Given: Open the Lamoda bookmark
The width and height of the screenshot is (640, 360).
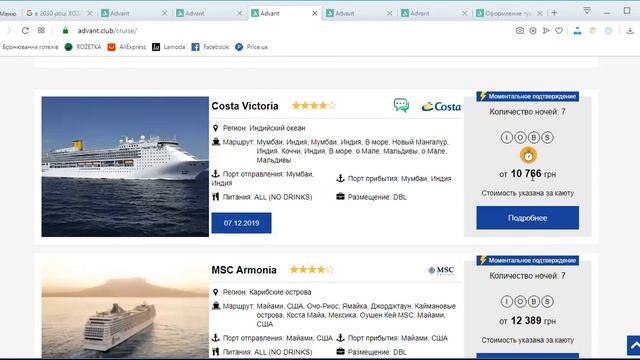Looking at the screenshot, I should pyautogui.click(x=169, y=47).
